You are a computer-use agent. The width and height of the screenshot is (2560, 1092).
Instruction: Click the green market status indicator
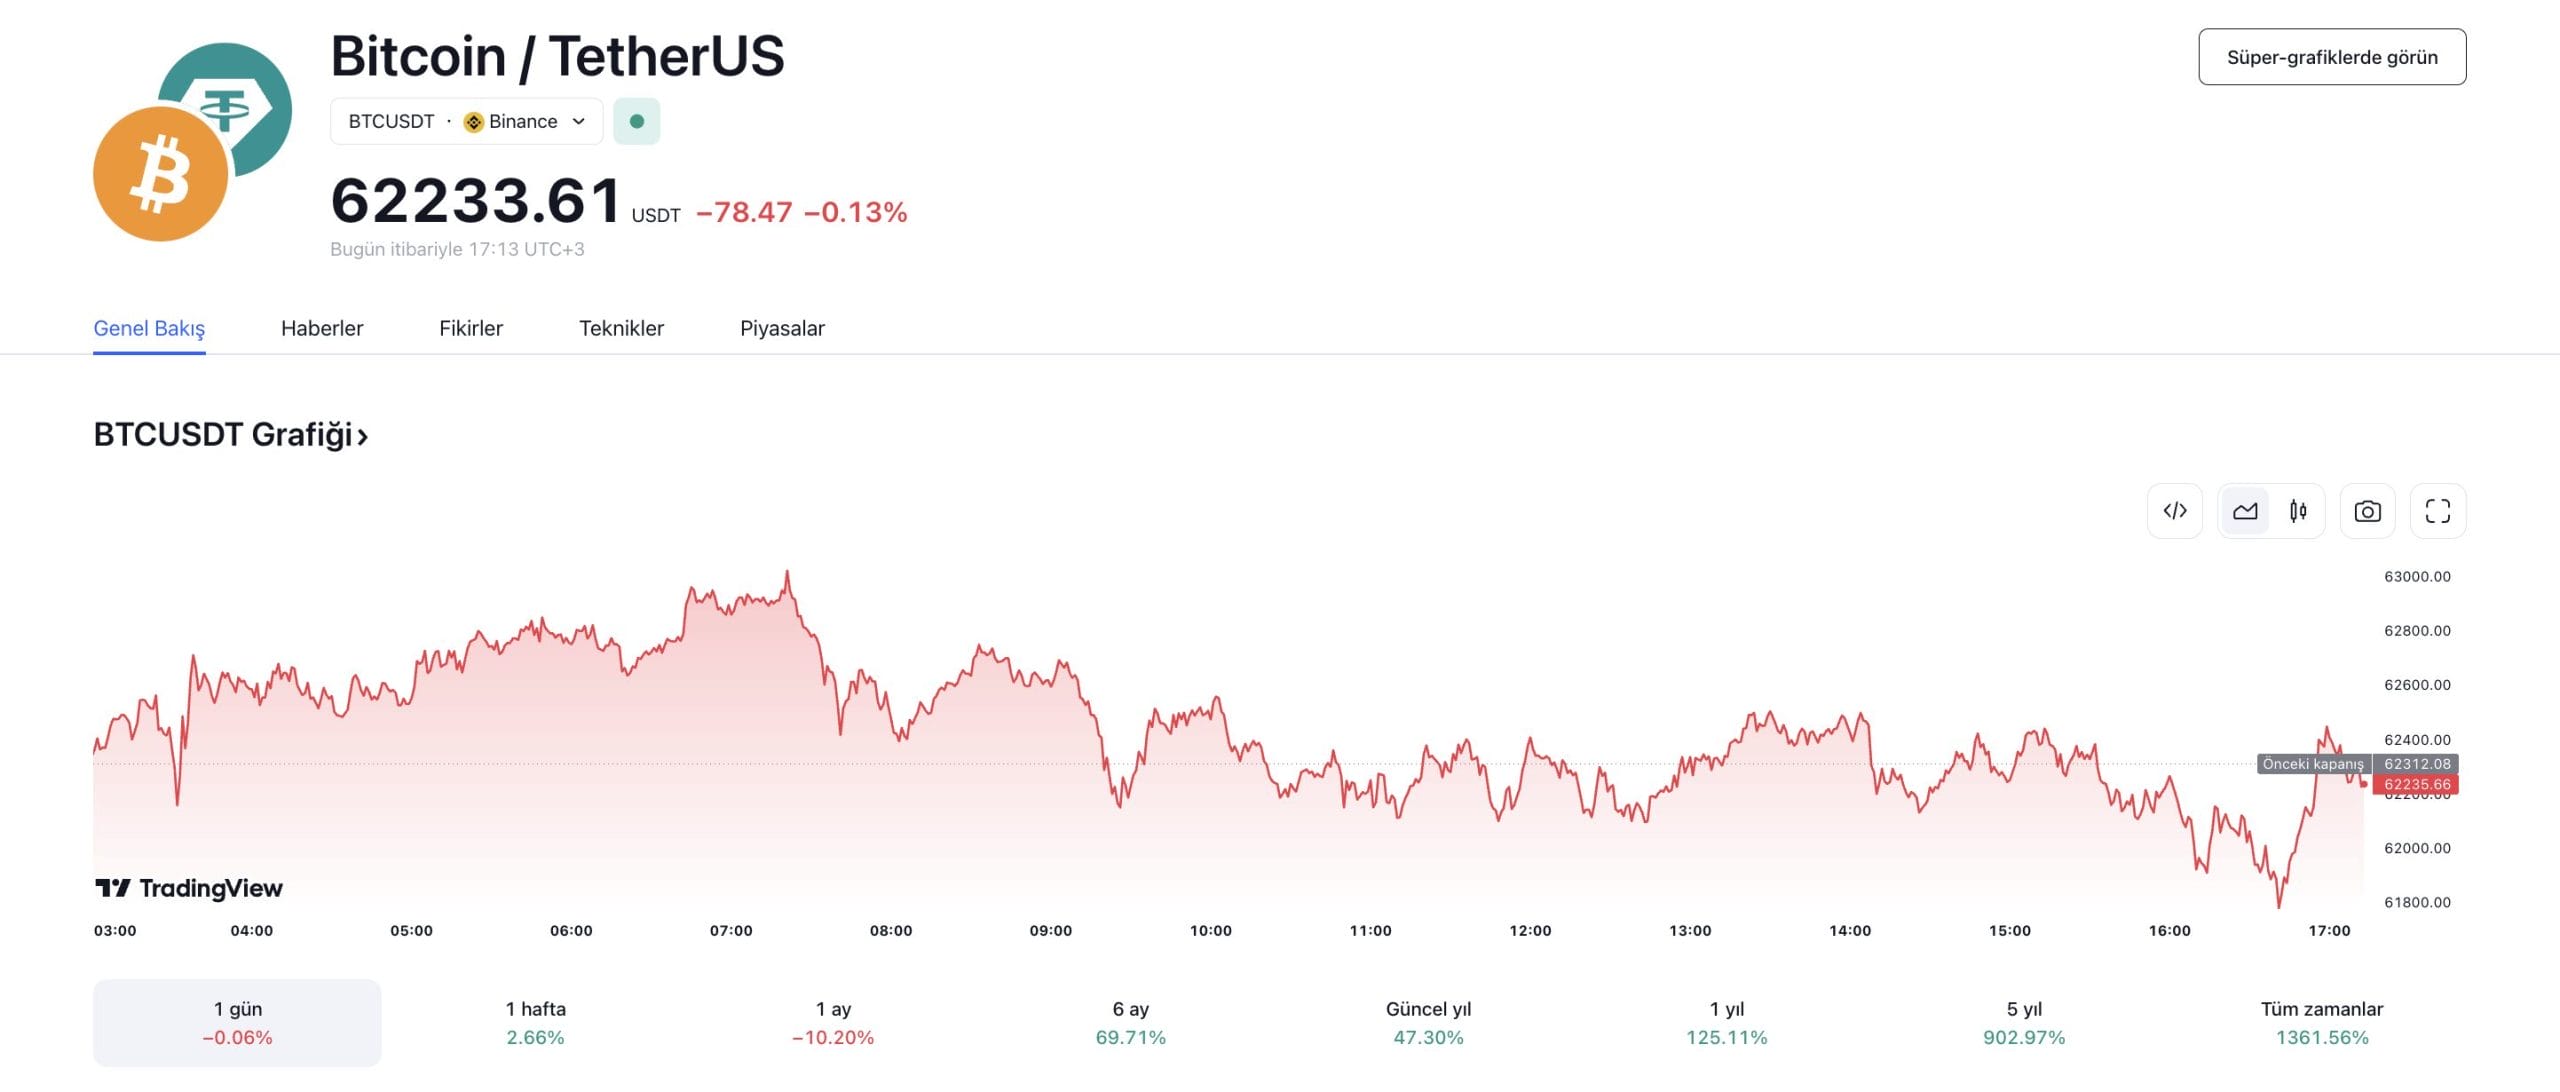637,120
